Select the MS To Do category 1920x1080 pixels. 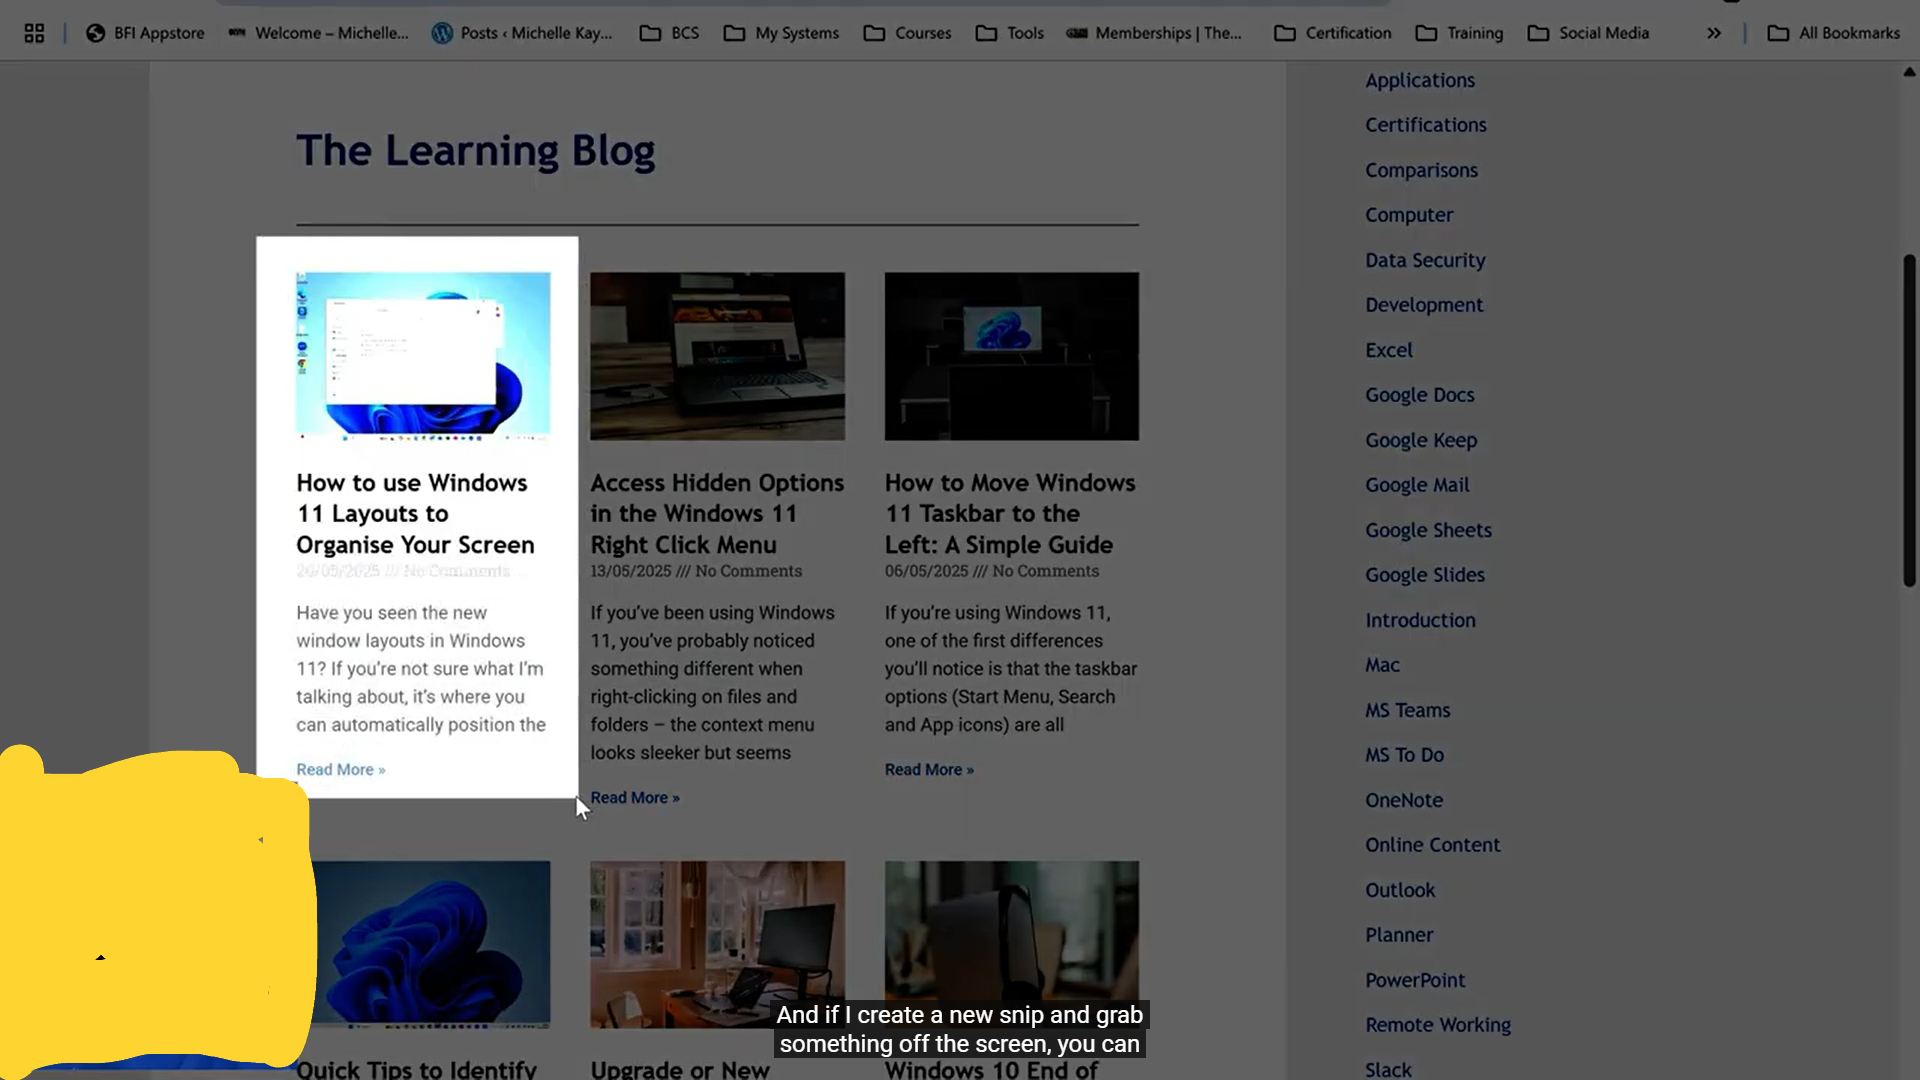(x=1404, y=755)
